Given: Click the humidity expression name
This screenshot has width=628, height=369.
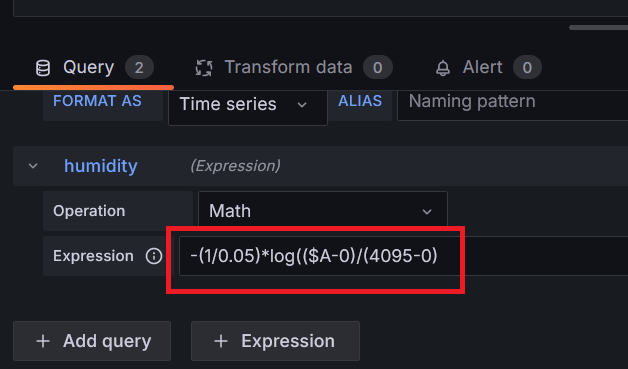Looking at the screenshot, I should tap(101, 166).
